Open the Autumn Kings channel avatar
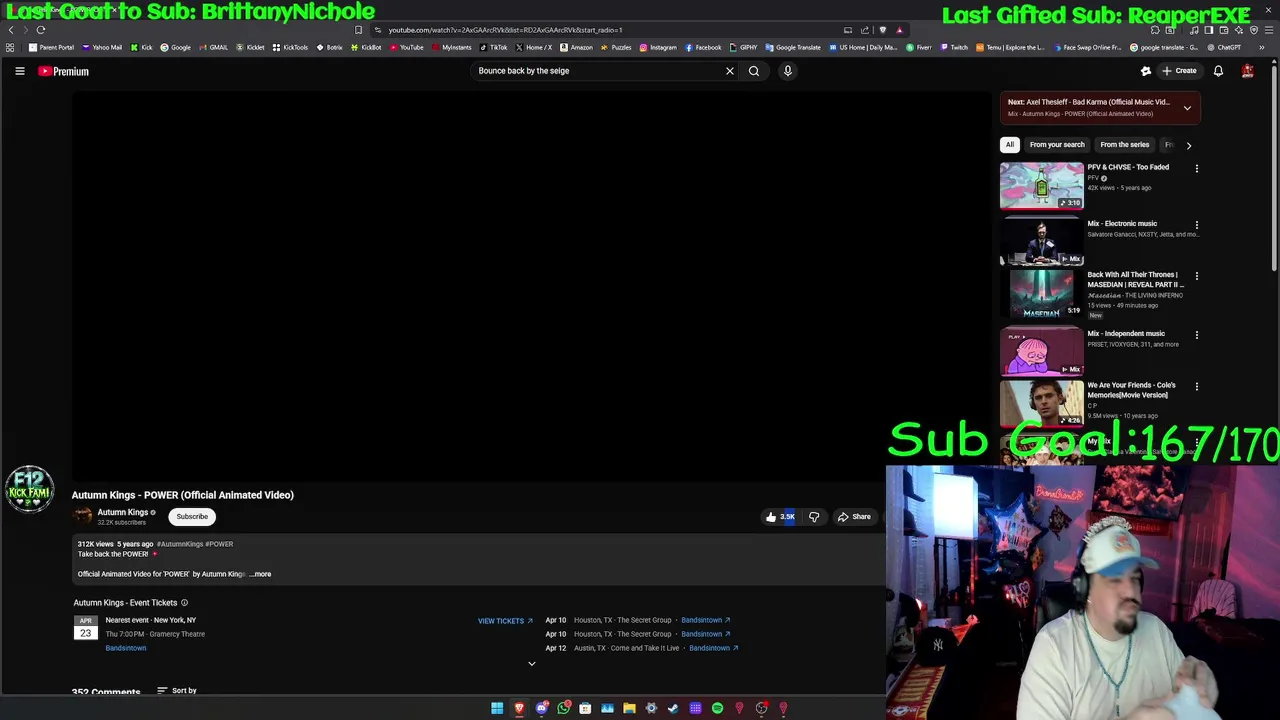The image size is (1280, 720). pyautogui.click(x=82, y=516)
